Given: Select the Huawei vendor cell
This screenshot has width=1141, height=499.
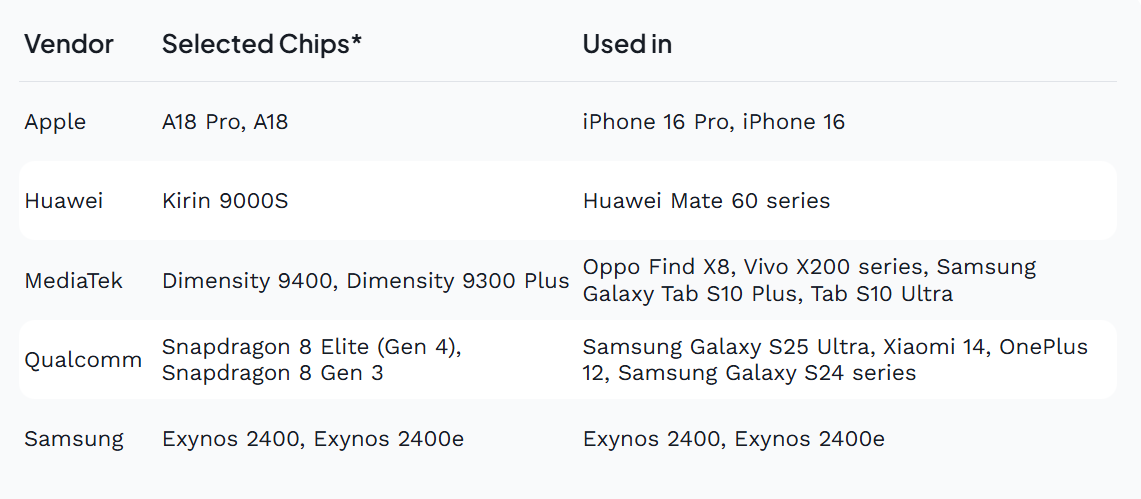Looking at the screenshot, I should click(63, 201).
